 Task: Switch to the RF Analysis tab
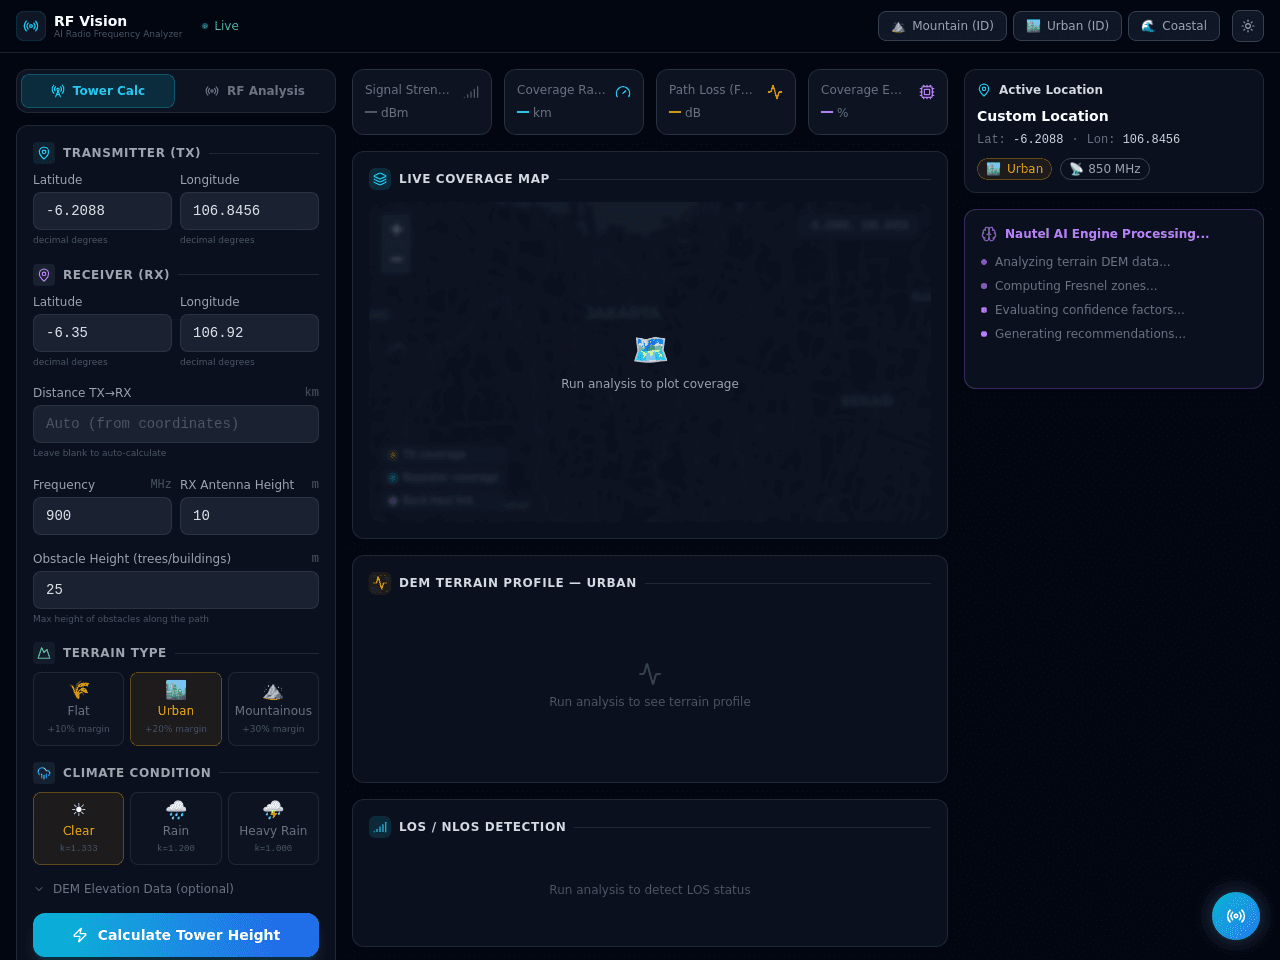tap(254, 91)
